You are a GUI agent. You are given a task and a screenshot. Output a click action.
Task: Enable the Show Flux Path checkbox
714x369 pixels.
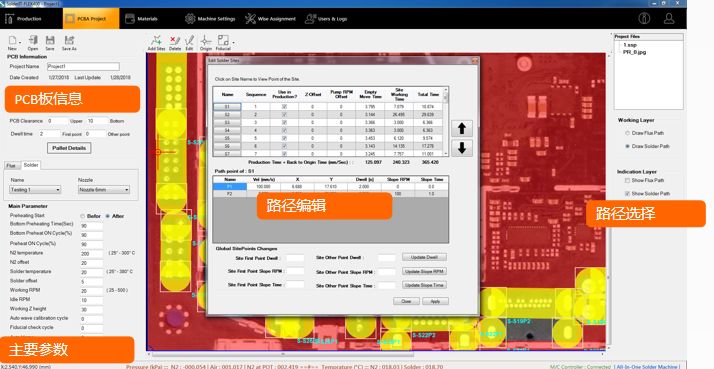click(x=627, y=180)
